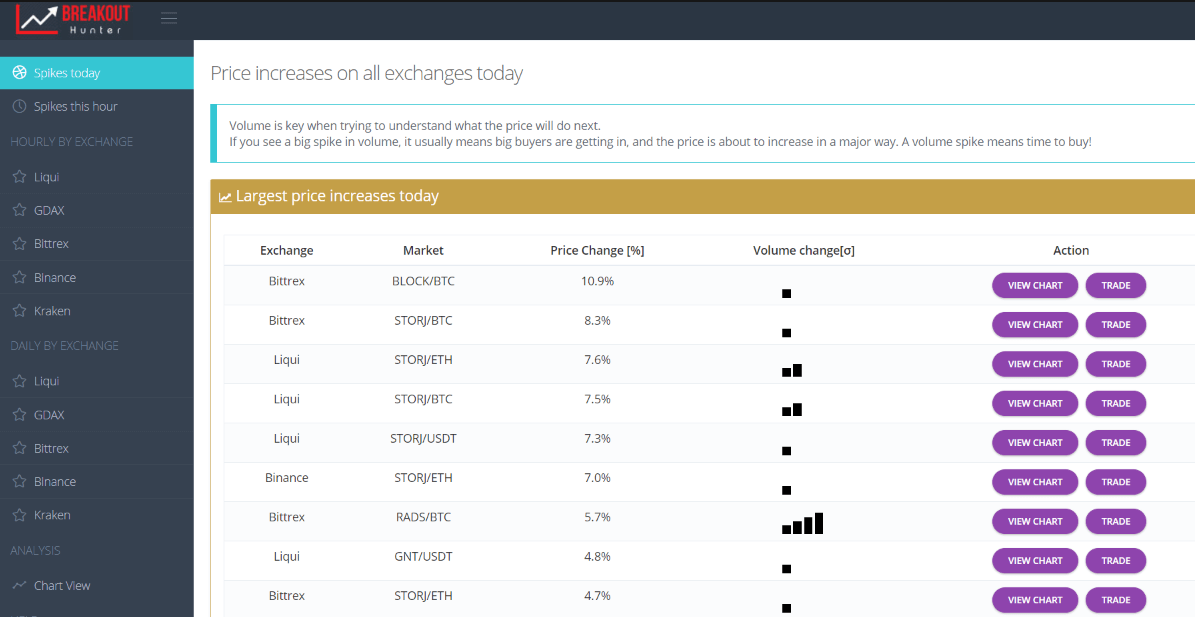Screen dimensions: 1195x617
Task: Click the Exchange column header
Action: pos(287,251)
